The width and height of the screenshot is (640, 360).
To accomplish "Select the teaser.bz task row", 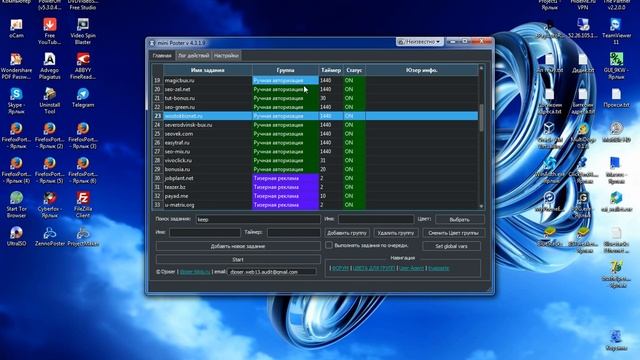I will [320, 187].
